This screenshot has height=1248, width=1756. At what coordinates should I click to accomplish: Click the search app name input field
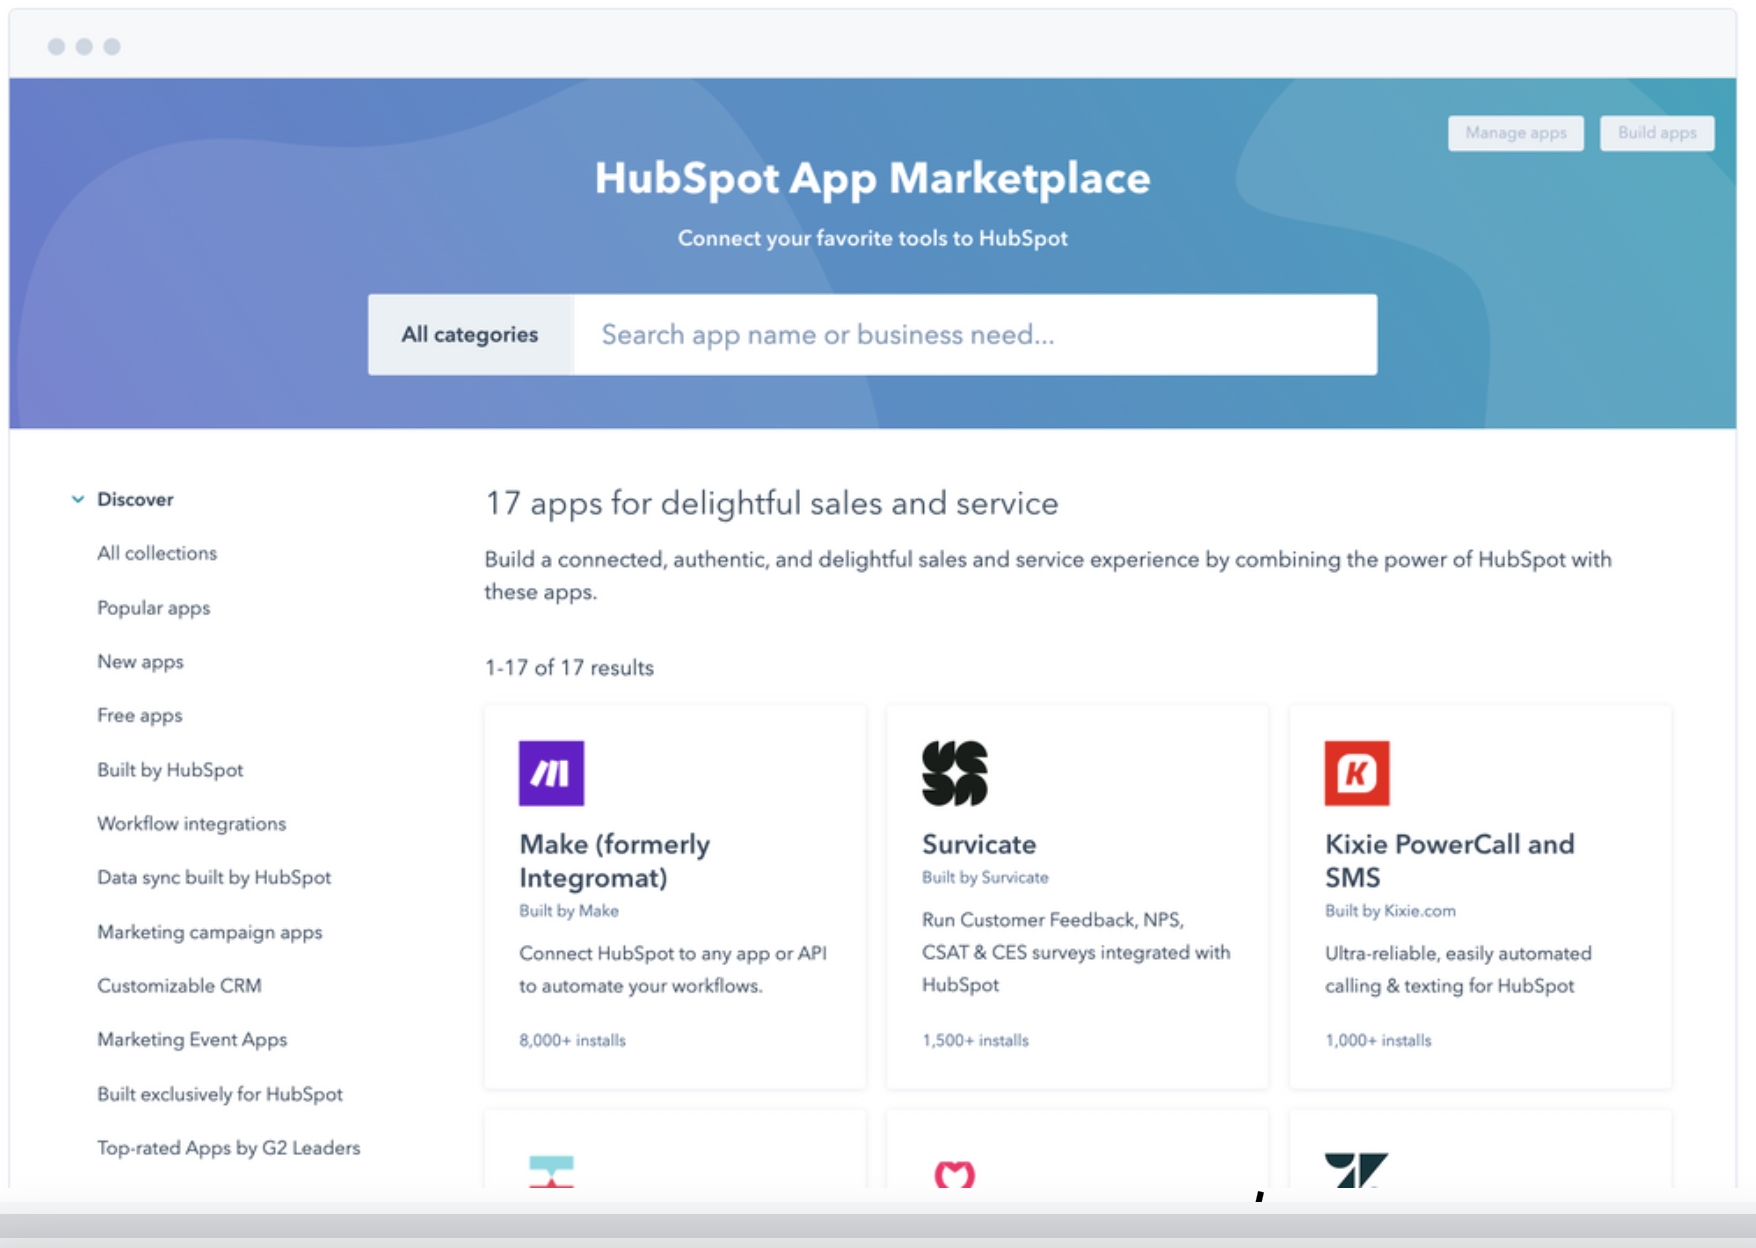[975, 335]
